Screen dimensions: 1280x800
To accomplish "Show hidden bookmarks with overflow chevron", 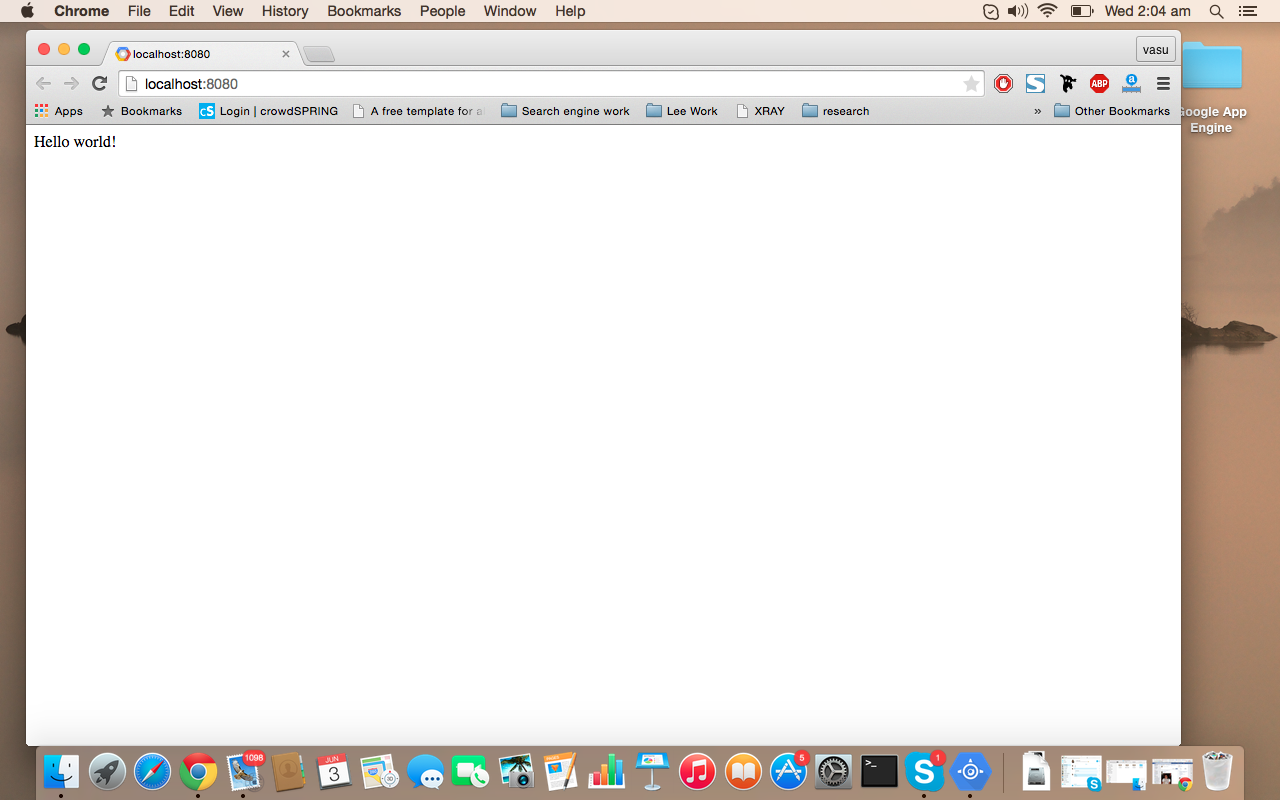I will [1037, 111].
